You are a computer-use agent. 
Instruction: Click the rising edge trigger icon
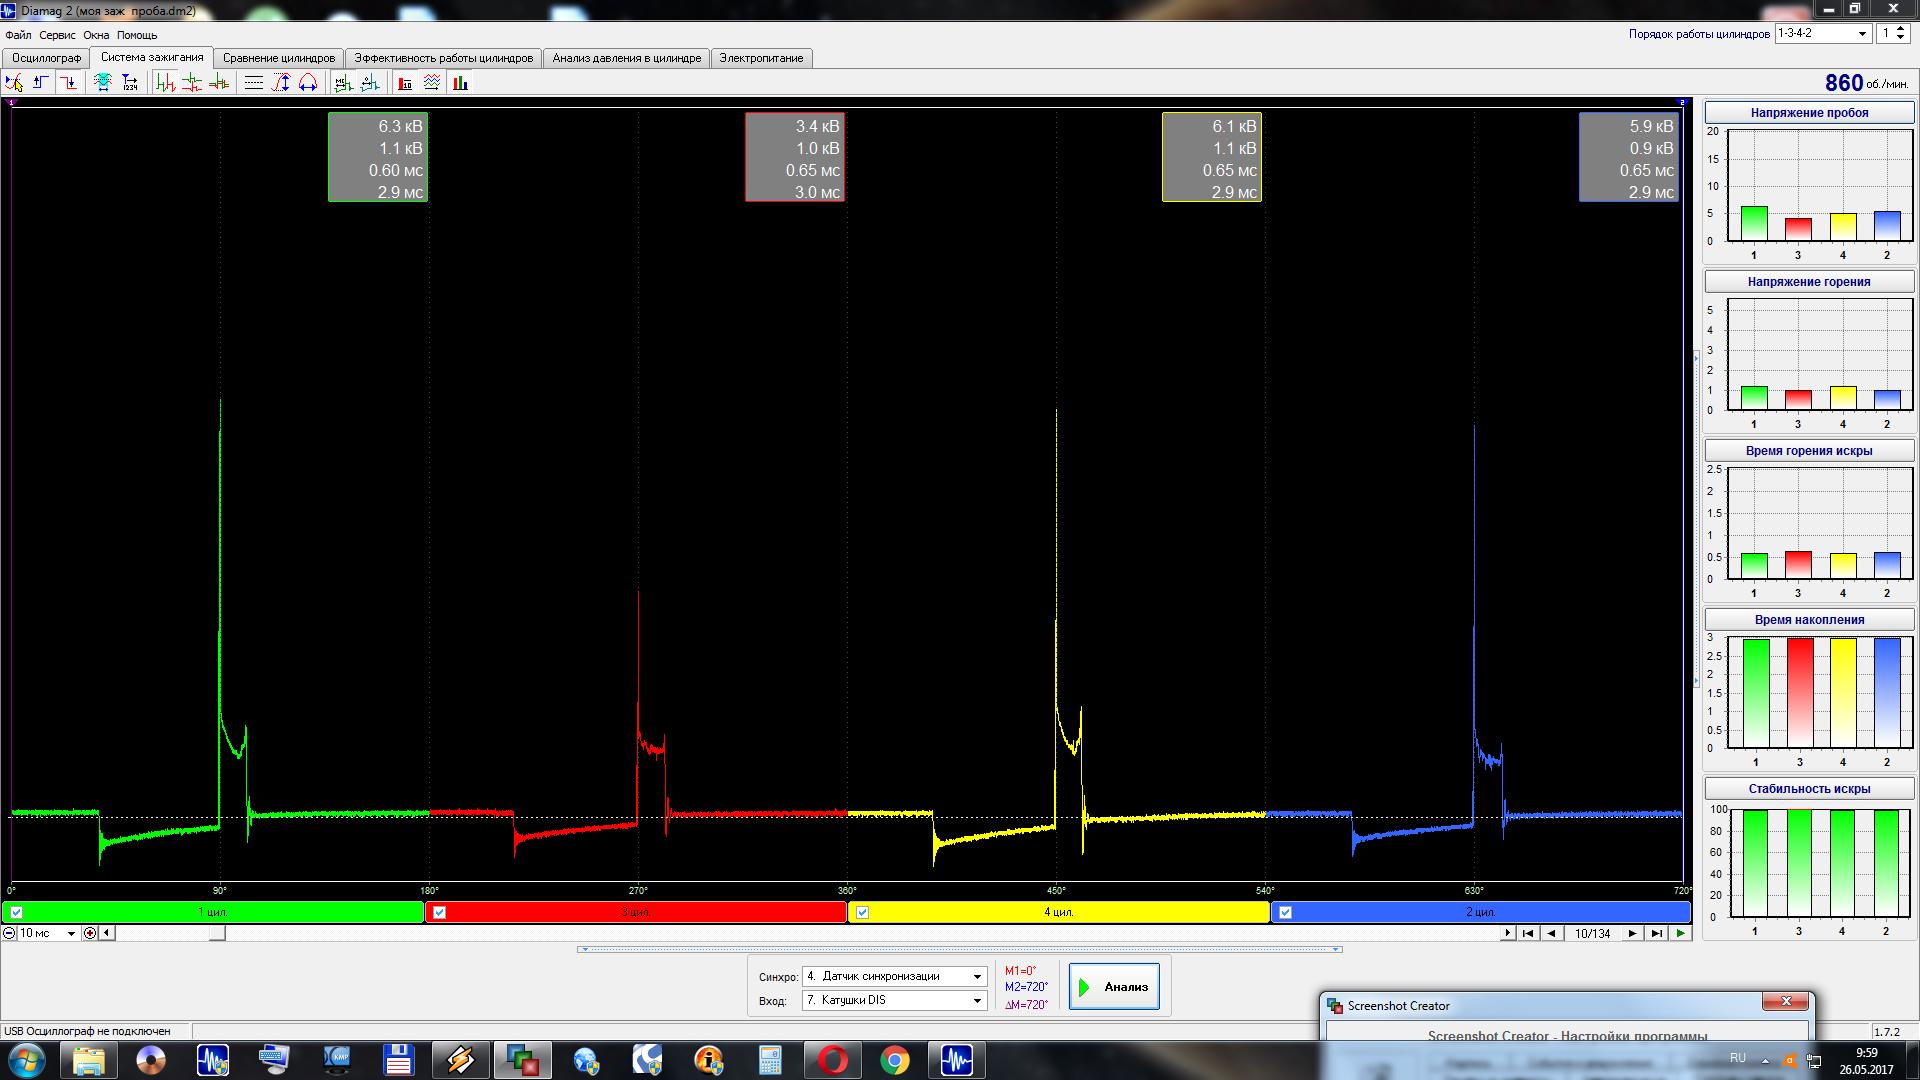coord(41,83)
